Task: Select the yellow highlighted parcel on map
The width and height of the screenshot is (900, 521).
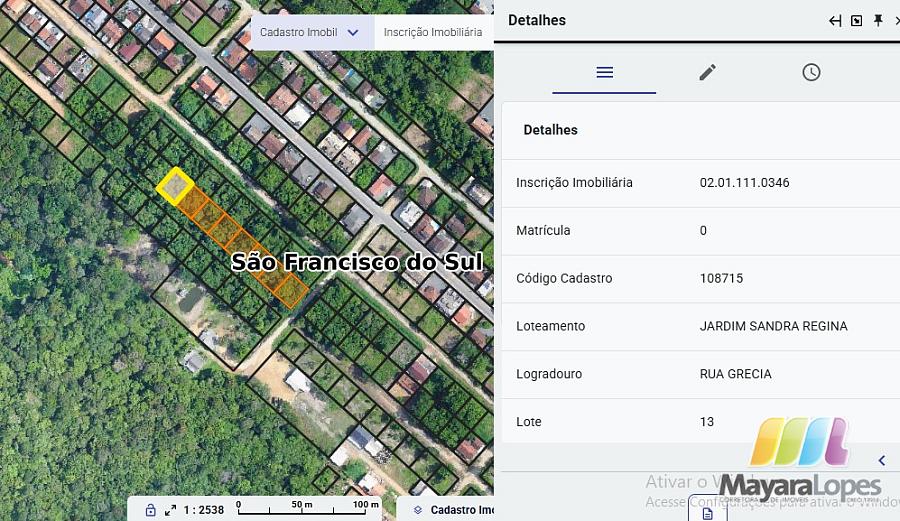Action: click(x=175, y=186)
